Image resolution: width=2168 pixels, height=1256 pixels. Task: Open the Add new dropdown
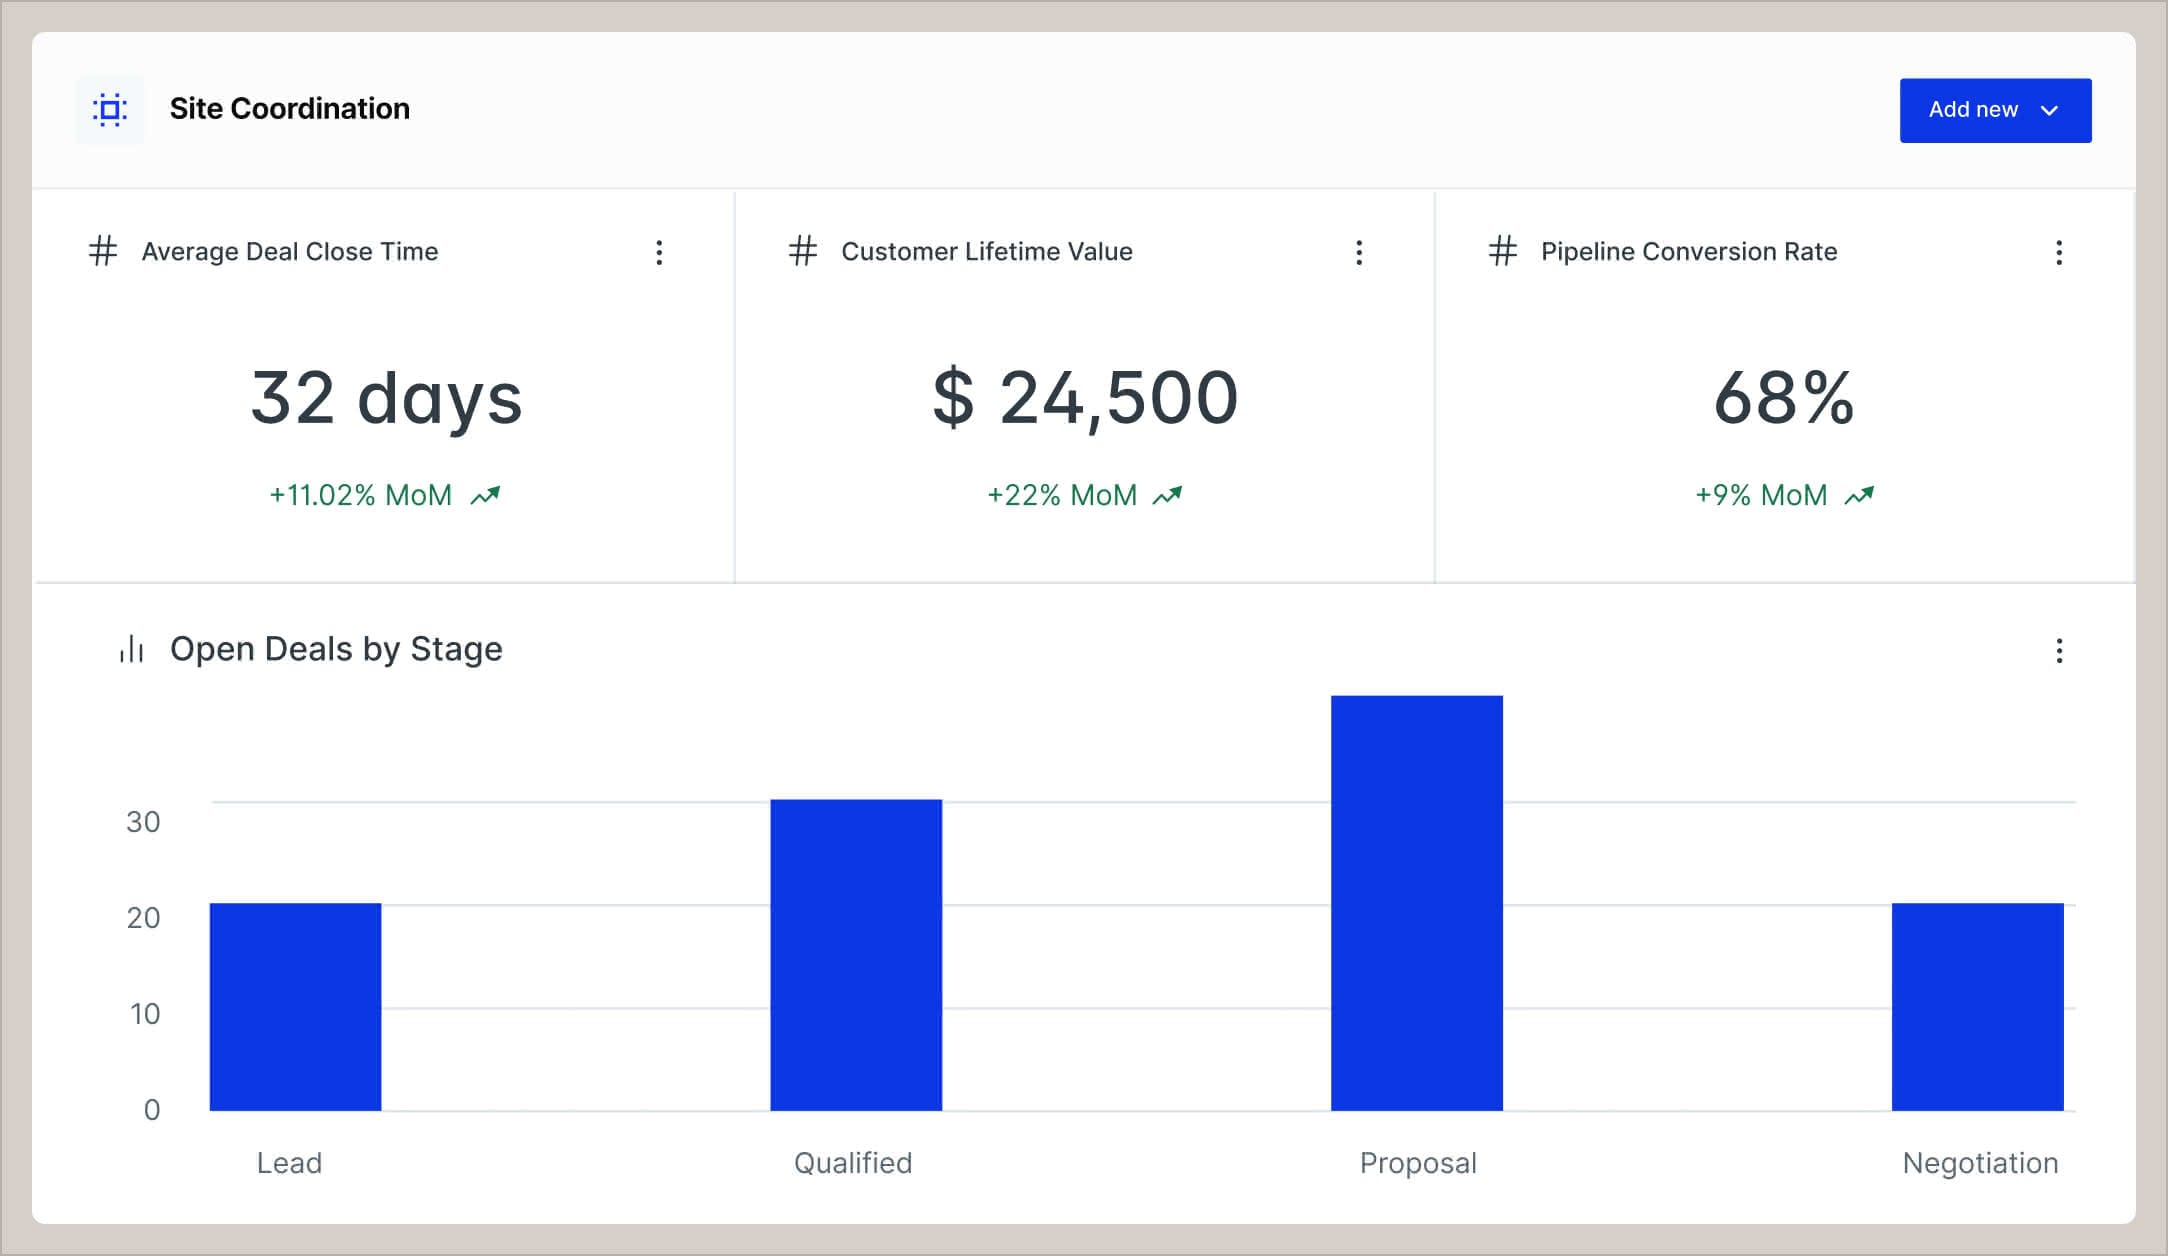[x=2048, y=110]
